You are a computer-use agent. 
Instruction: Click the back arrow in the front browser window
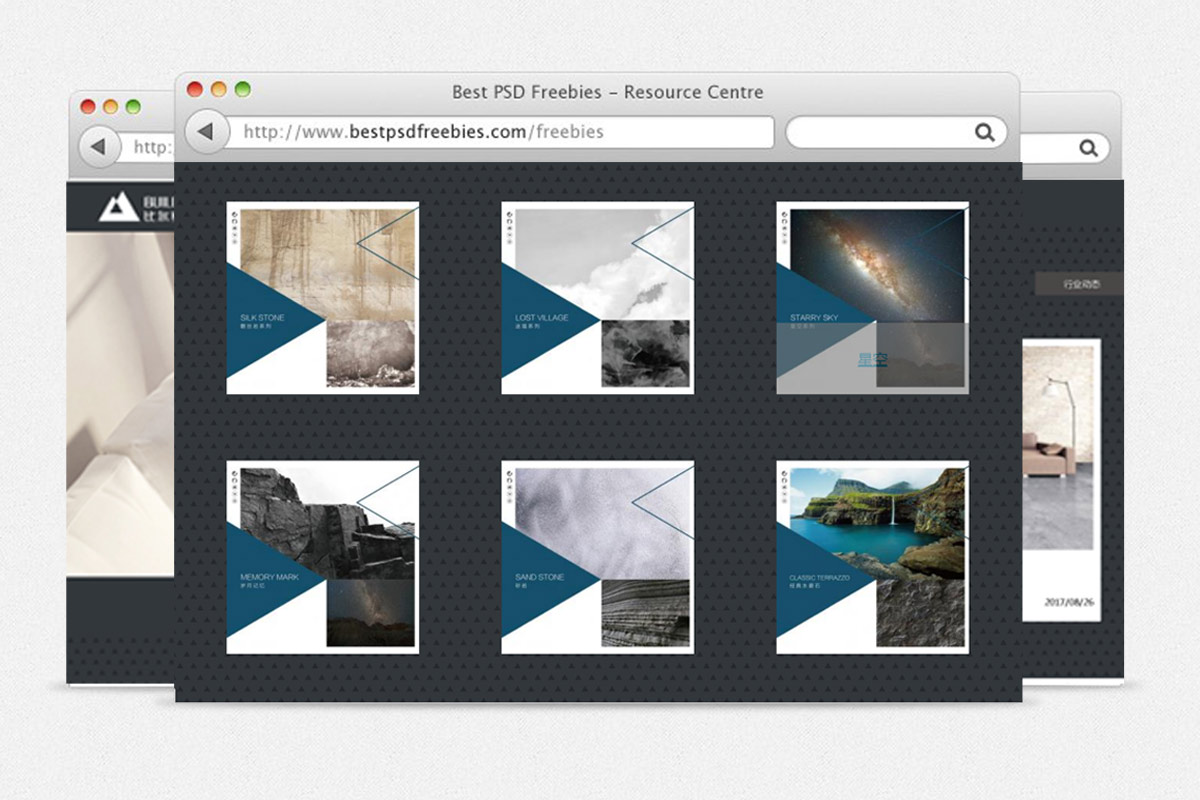pos(207,132)
